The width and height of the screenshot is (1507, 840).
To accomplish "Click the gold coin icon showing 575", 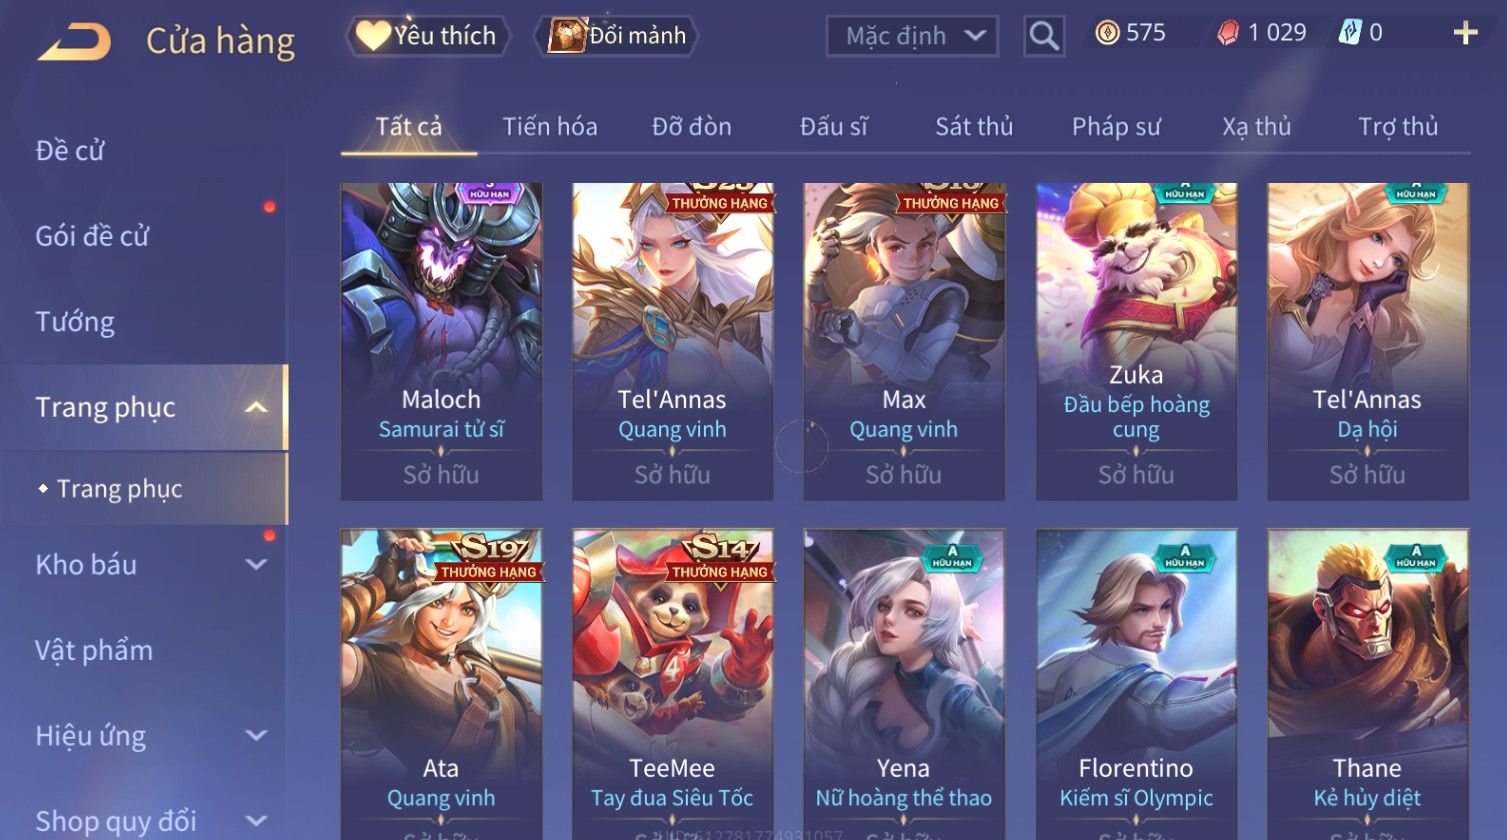I will (x=1106, y=34).
